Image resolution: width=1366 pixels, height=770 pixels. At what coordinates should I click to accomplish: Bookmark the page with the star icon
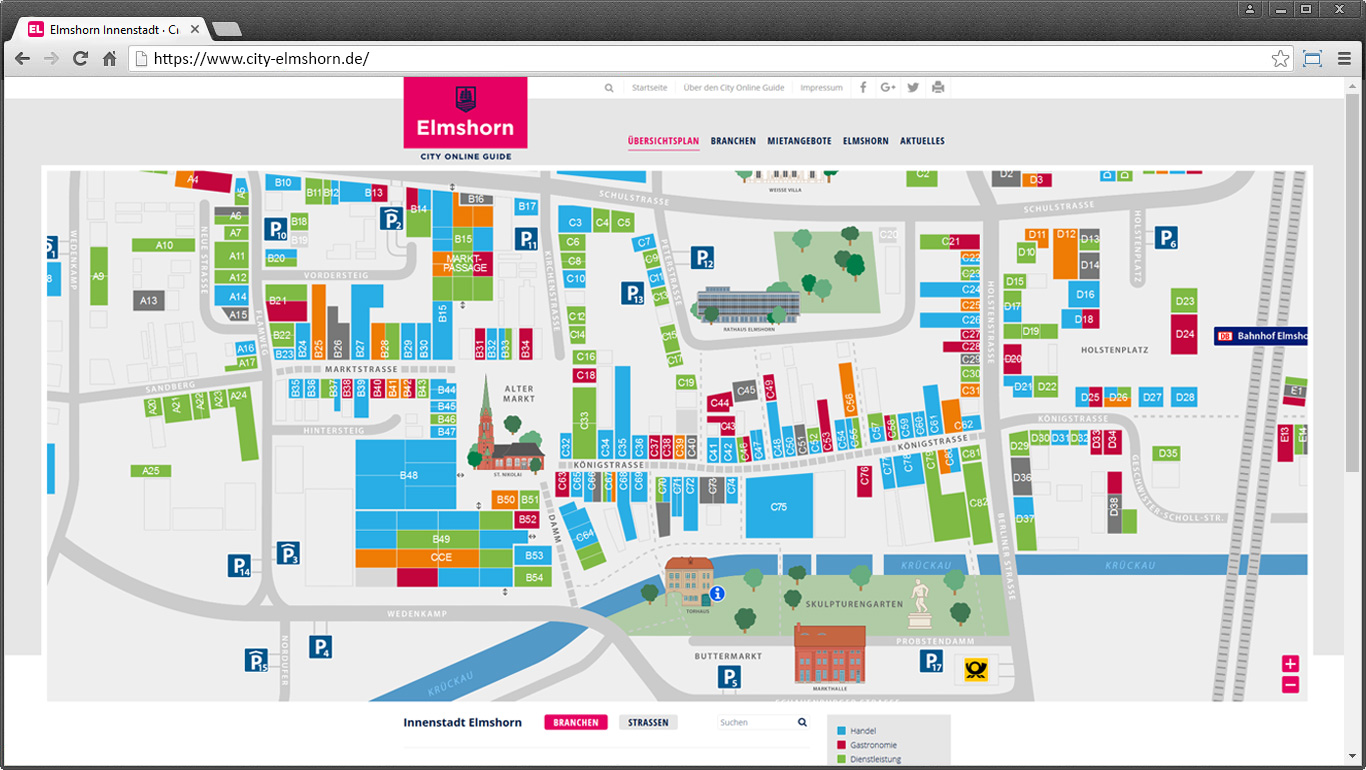point(1280,59)
